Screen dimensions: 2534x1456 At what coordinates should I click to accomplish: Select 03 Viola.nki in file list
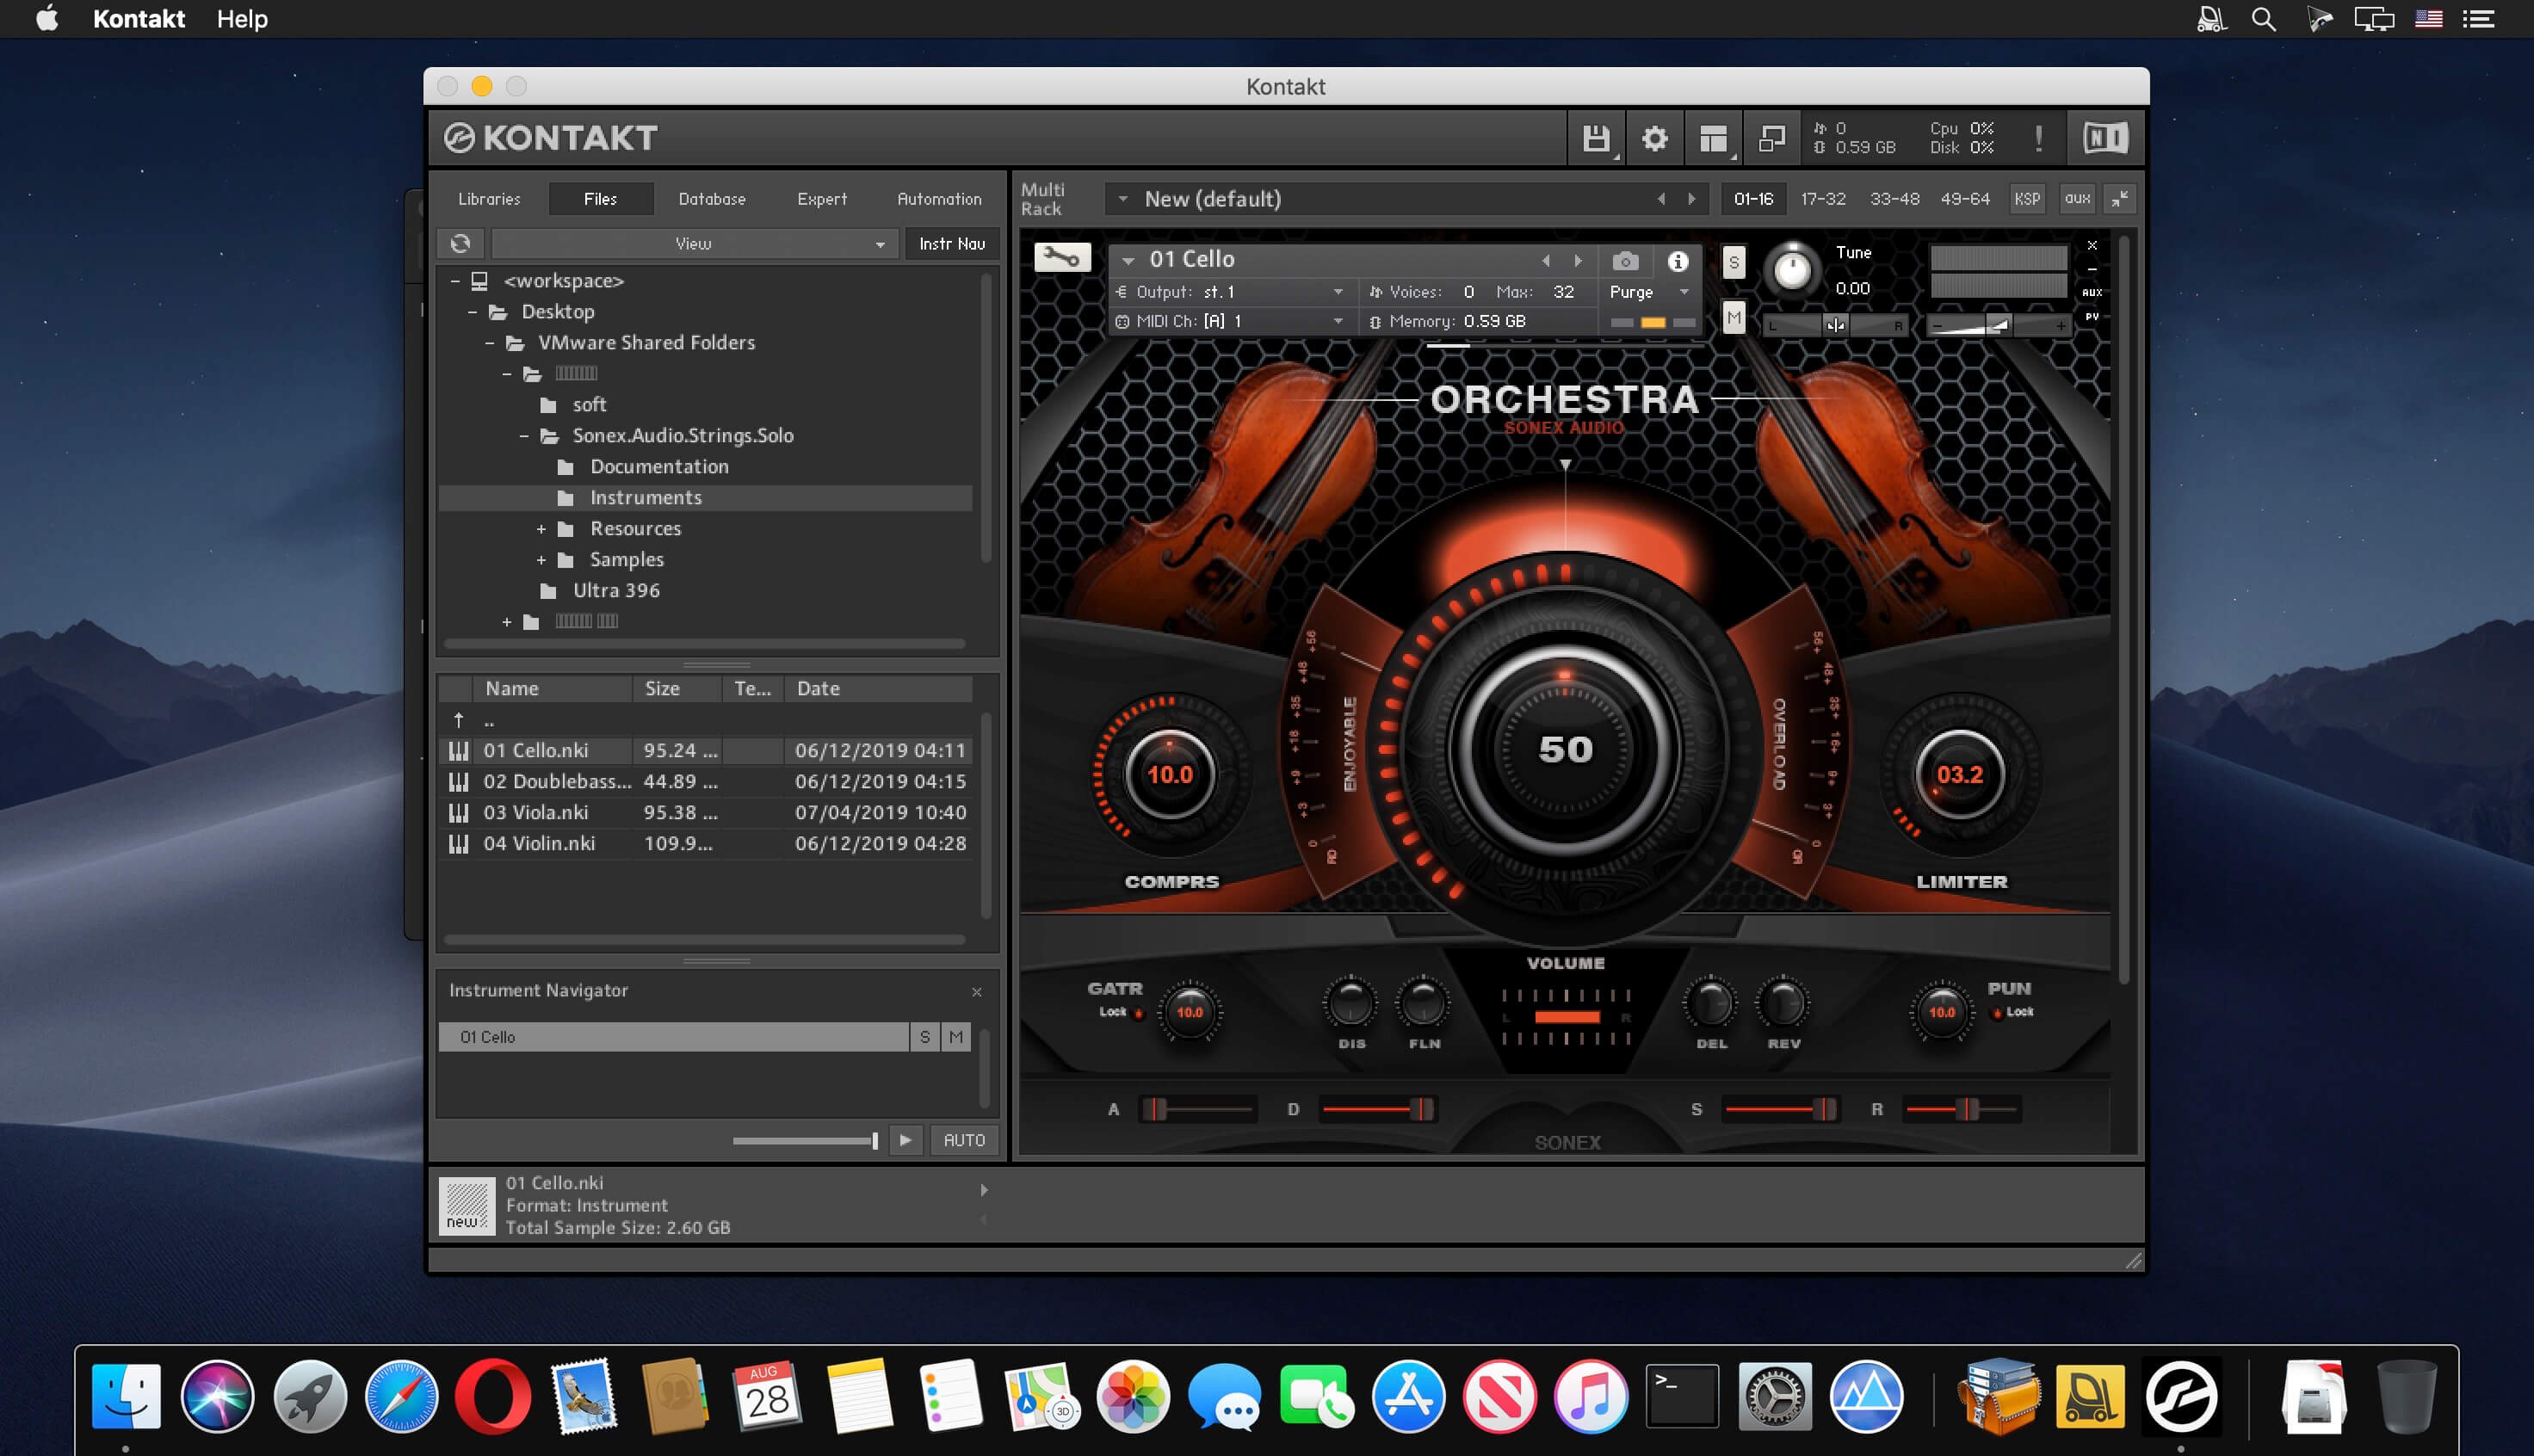(x=705, y=813)
